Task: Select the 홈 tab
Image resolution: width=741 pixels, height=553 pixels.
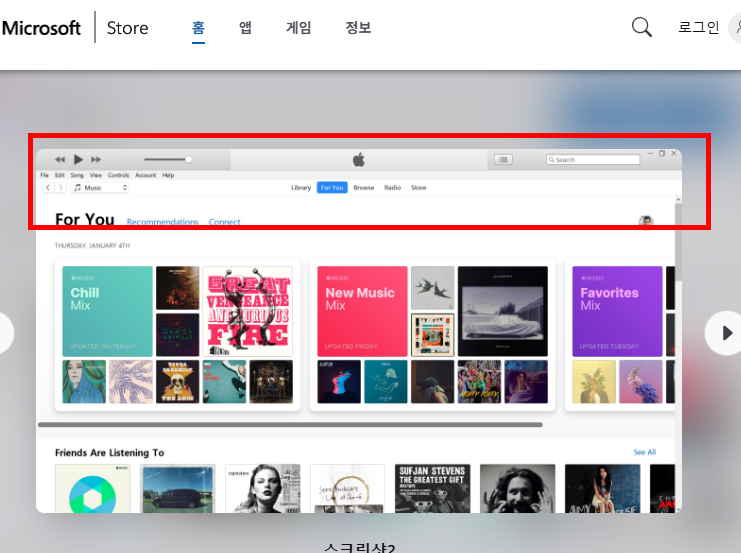Action: coord(198,27)
